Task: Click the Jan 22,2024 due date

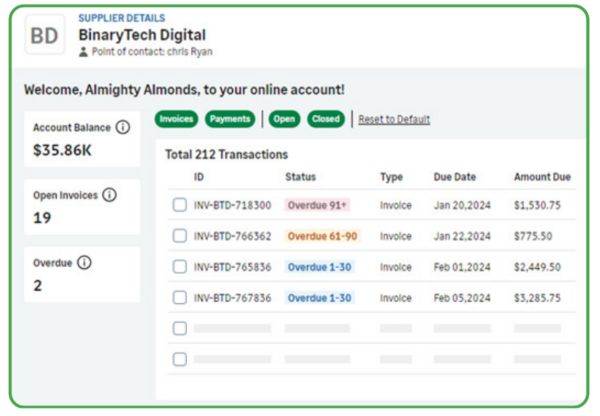Action: pos(462,236)
